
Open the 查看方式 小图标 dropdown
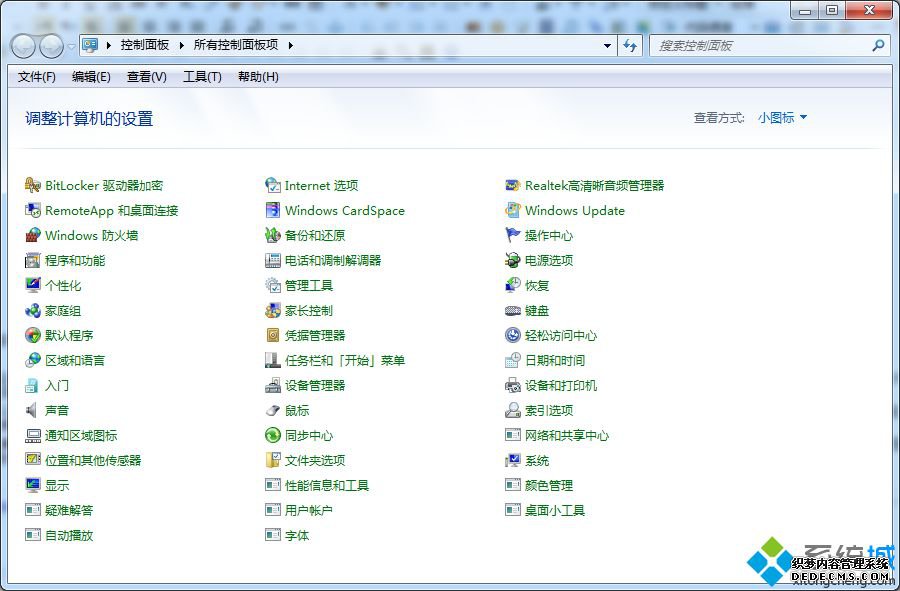pyautogui.click(x=782, y=118)
